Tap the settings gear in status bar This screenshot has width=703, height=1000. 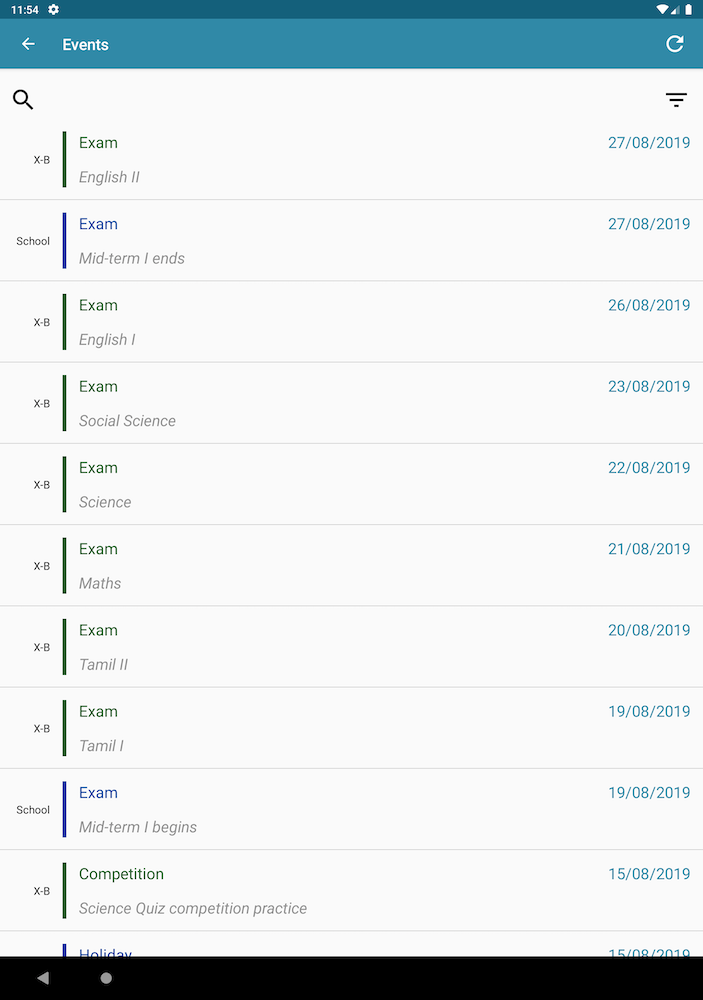click(x=53, y=9)
